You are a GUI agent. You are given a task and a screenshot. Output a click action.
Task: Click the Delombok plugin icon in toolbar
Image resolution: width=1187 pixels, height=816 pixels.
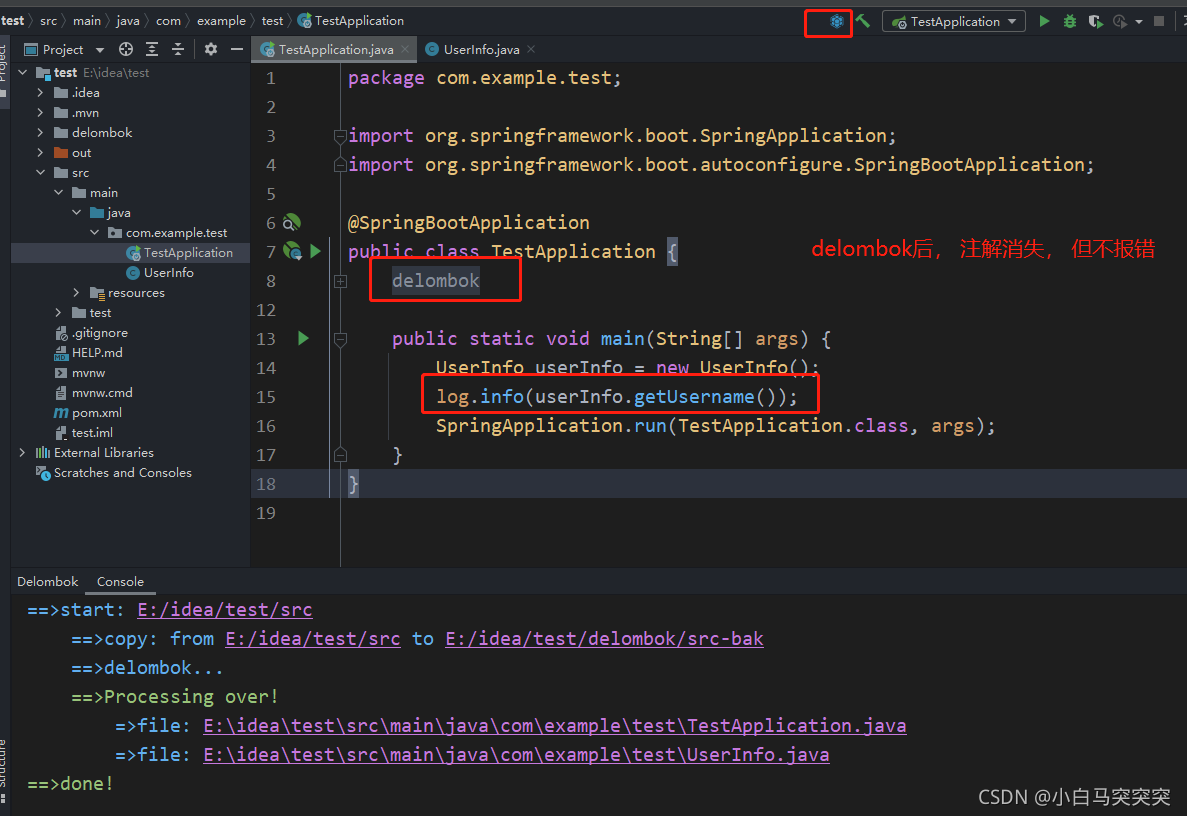(x=837, y=22)
